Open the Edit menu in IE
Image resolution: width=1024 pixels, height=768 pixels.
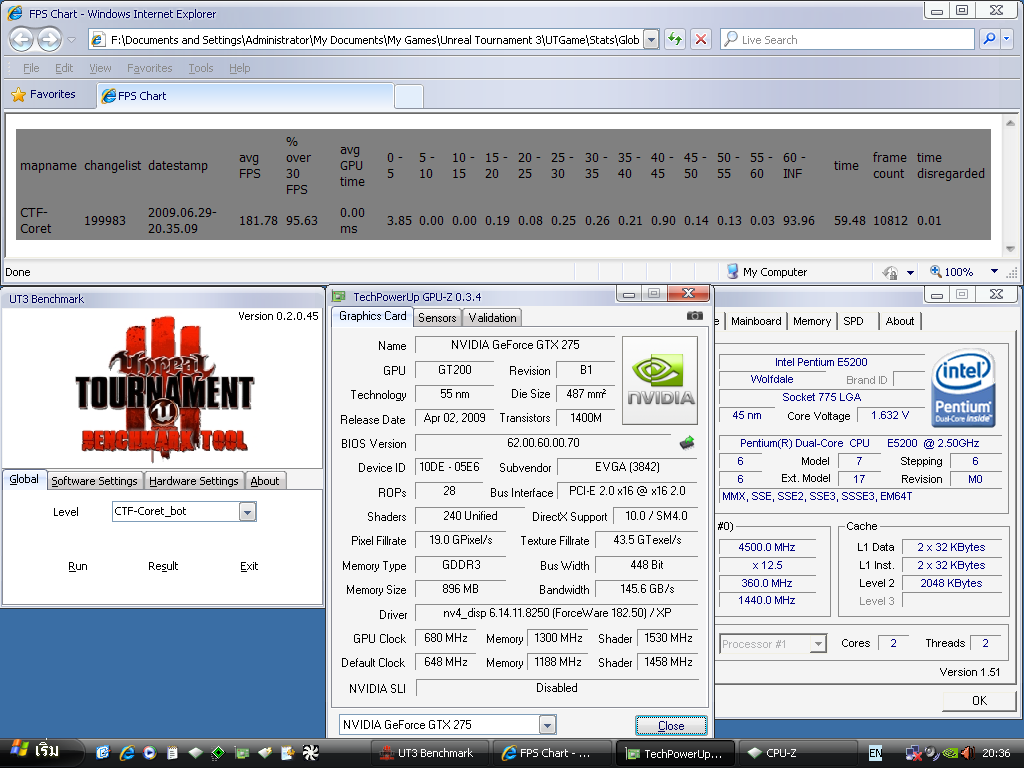(64, 68)
